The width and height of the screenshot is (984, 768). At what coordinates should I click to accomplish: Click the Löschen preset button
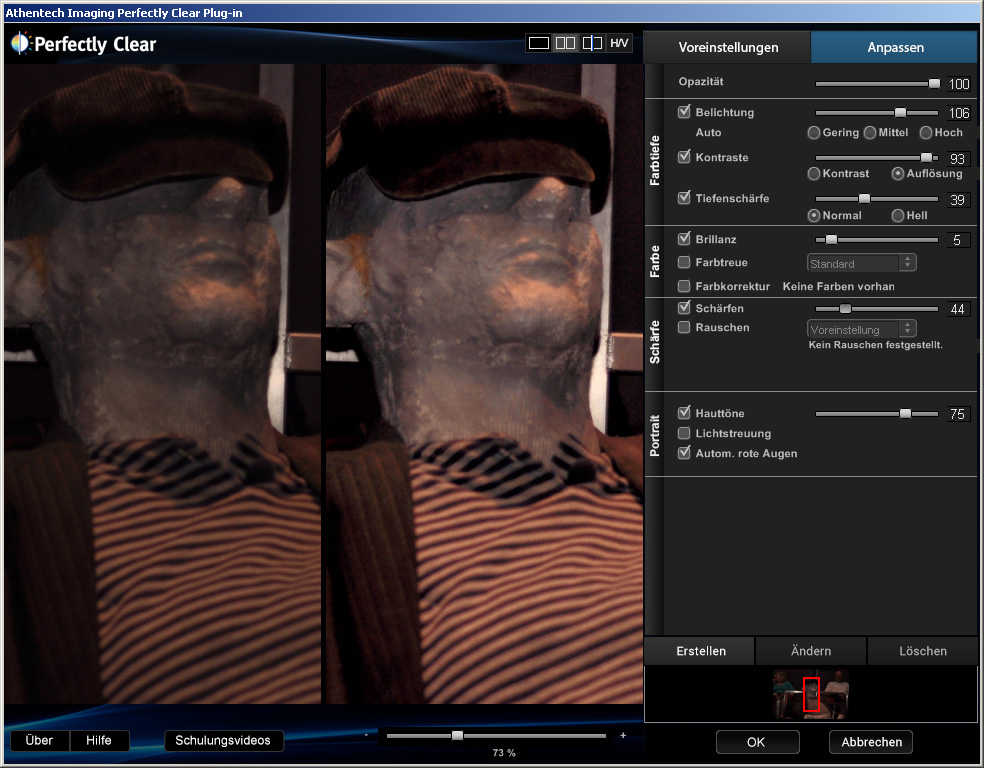pyautogui.click(x=922, y=651)
